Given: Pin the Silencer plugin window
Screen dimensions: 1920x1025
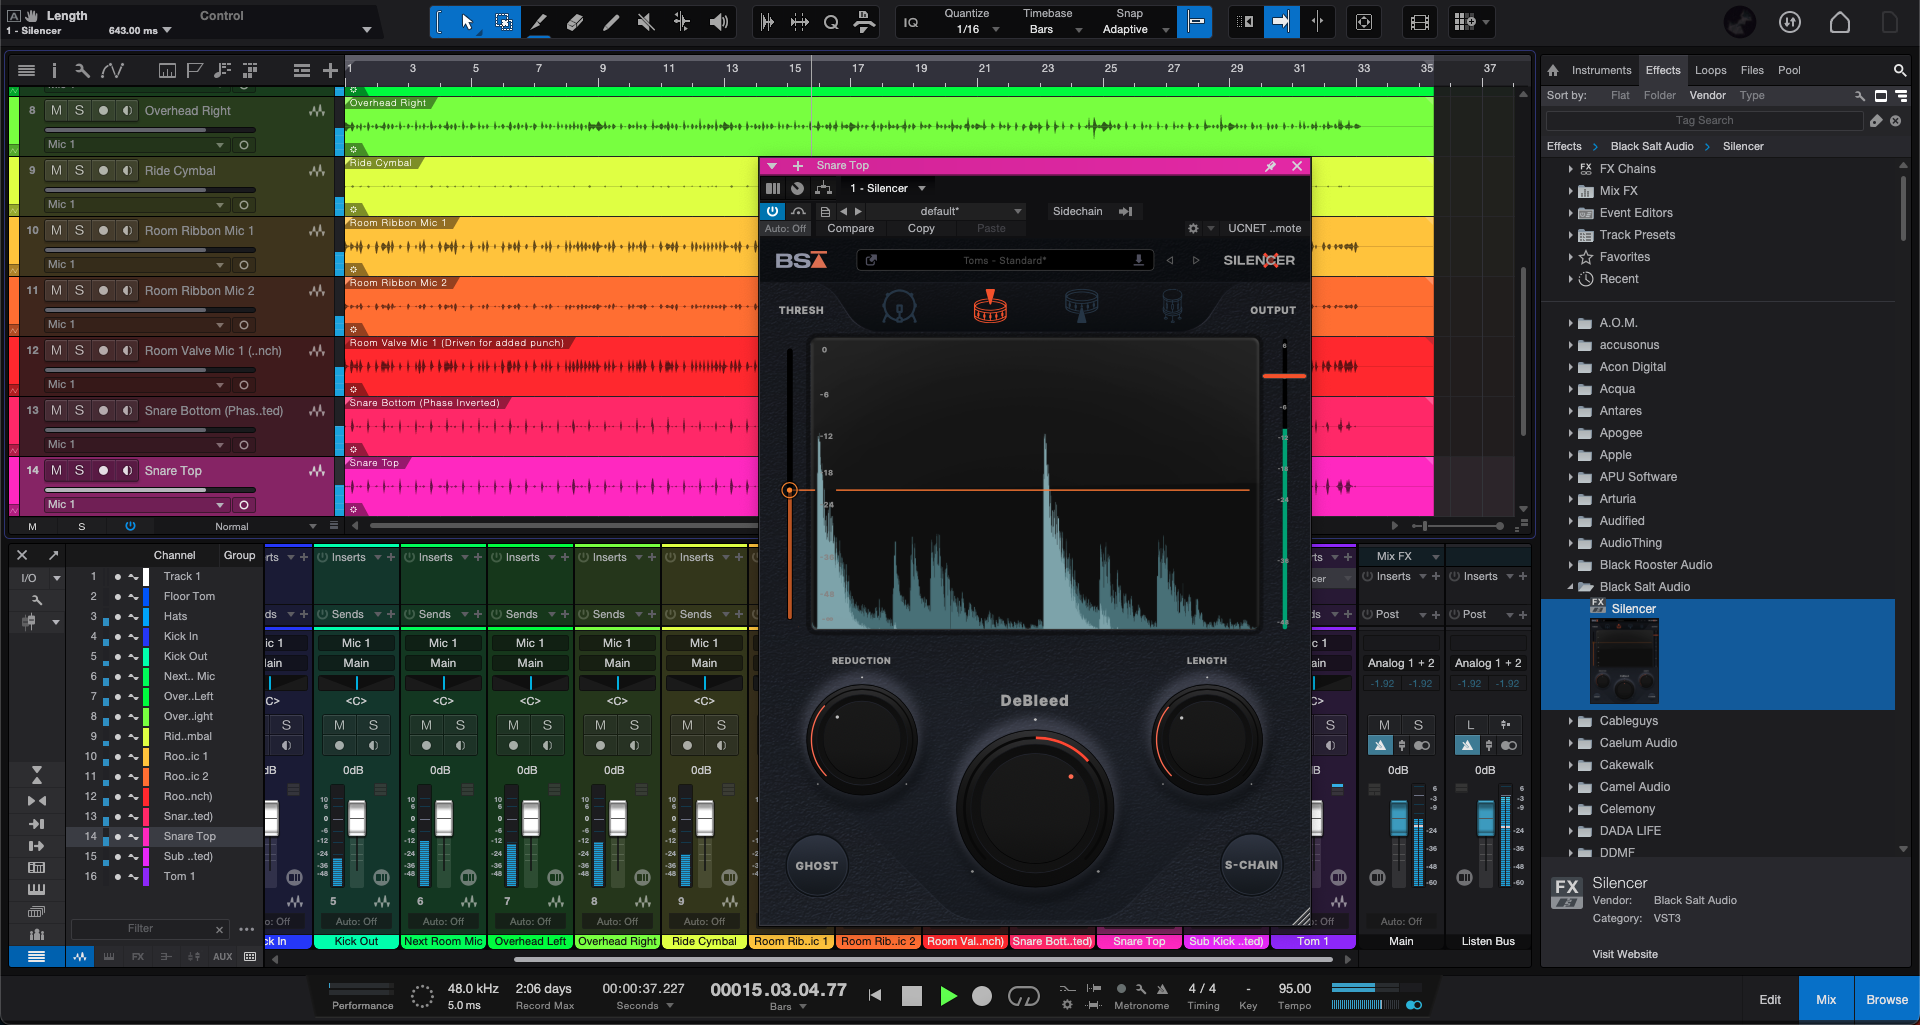Looking at the screenshot, I should tap(1270, 166).
